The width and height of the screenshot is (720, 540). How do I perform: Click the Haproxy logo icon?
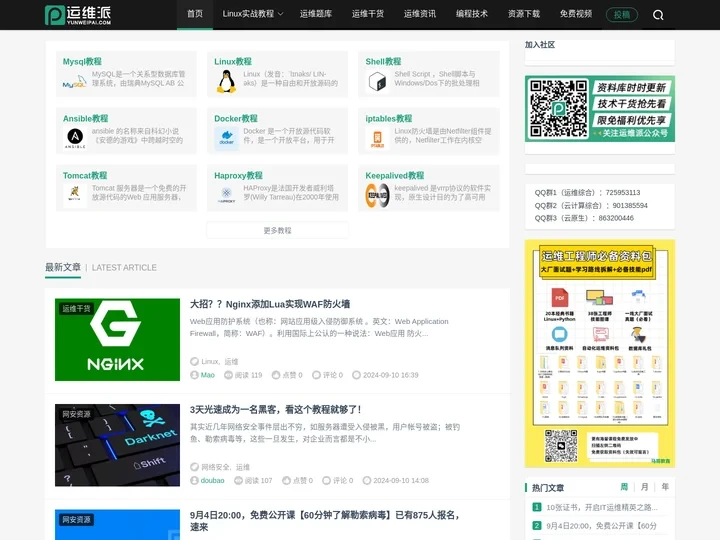coord(226,195)
